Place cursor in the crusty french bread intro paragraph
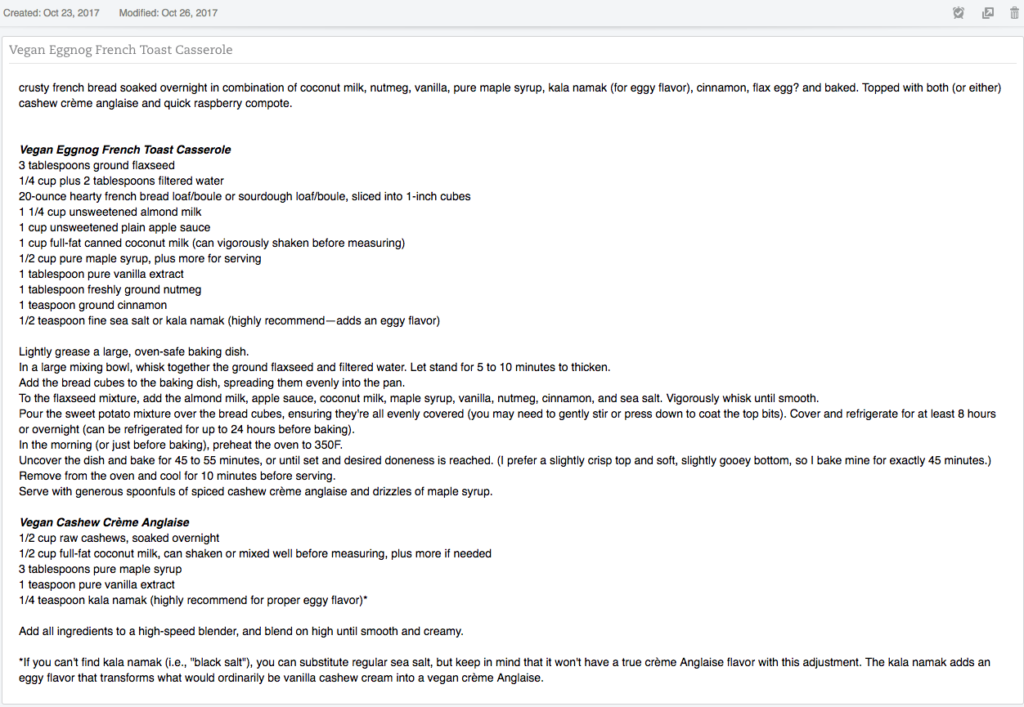 tap(400, 88)
